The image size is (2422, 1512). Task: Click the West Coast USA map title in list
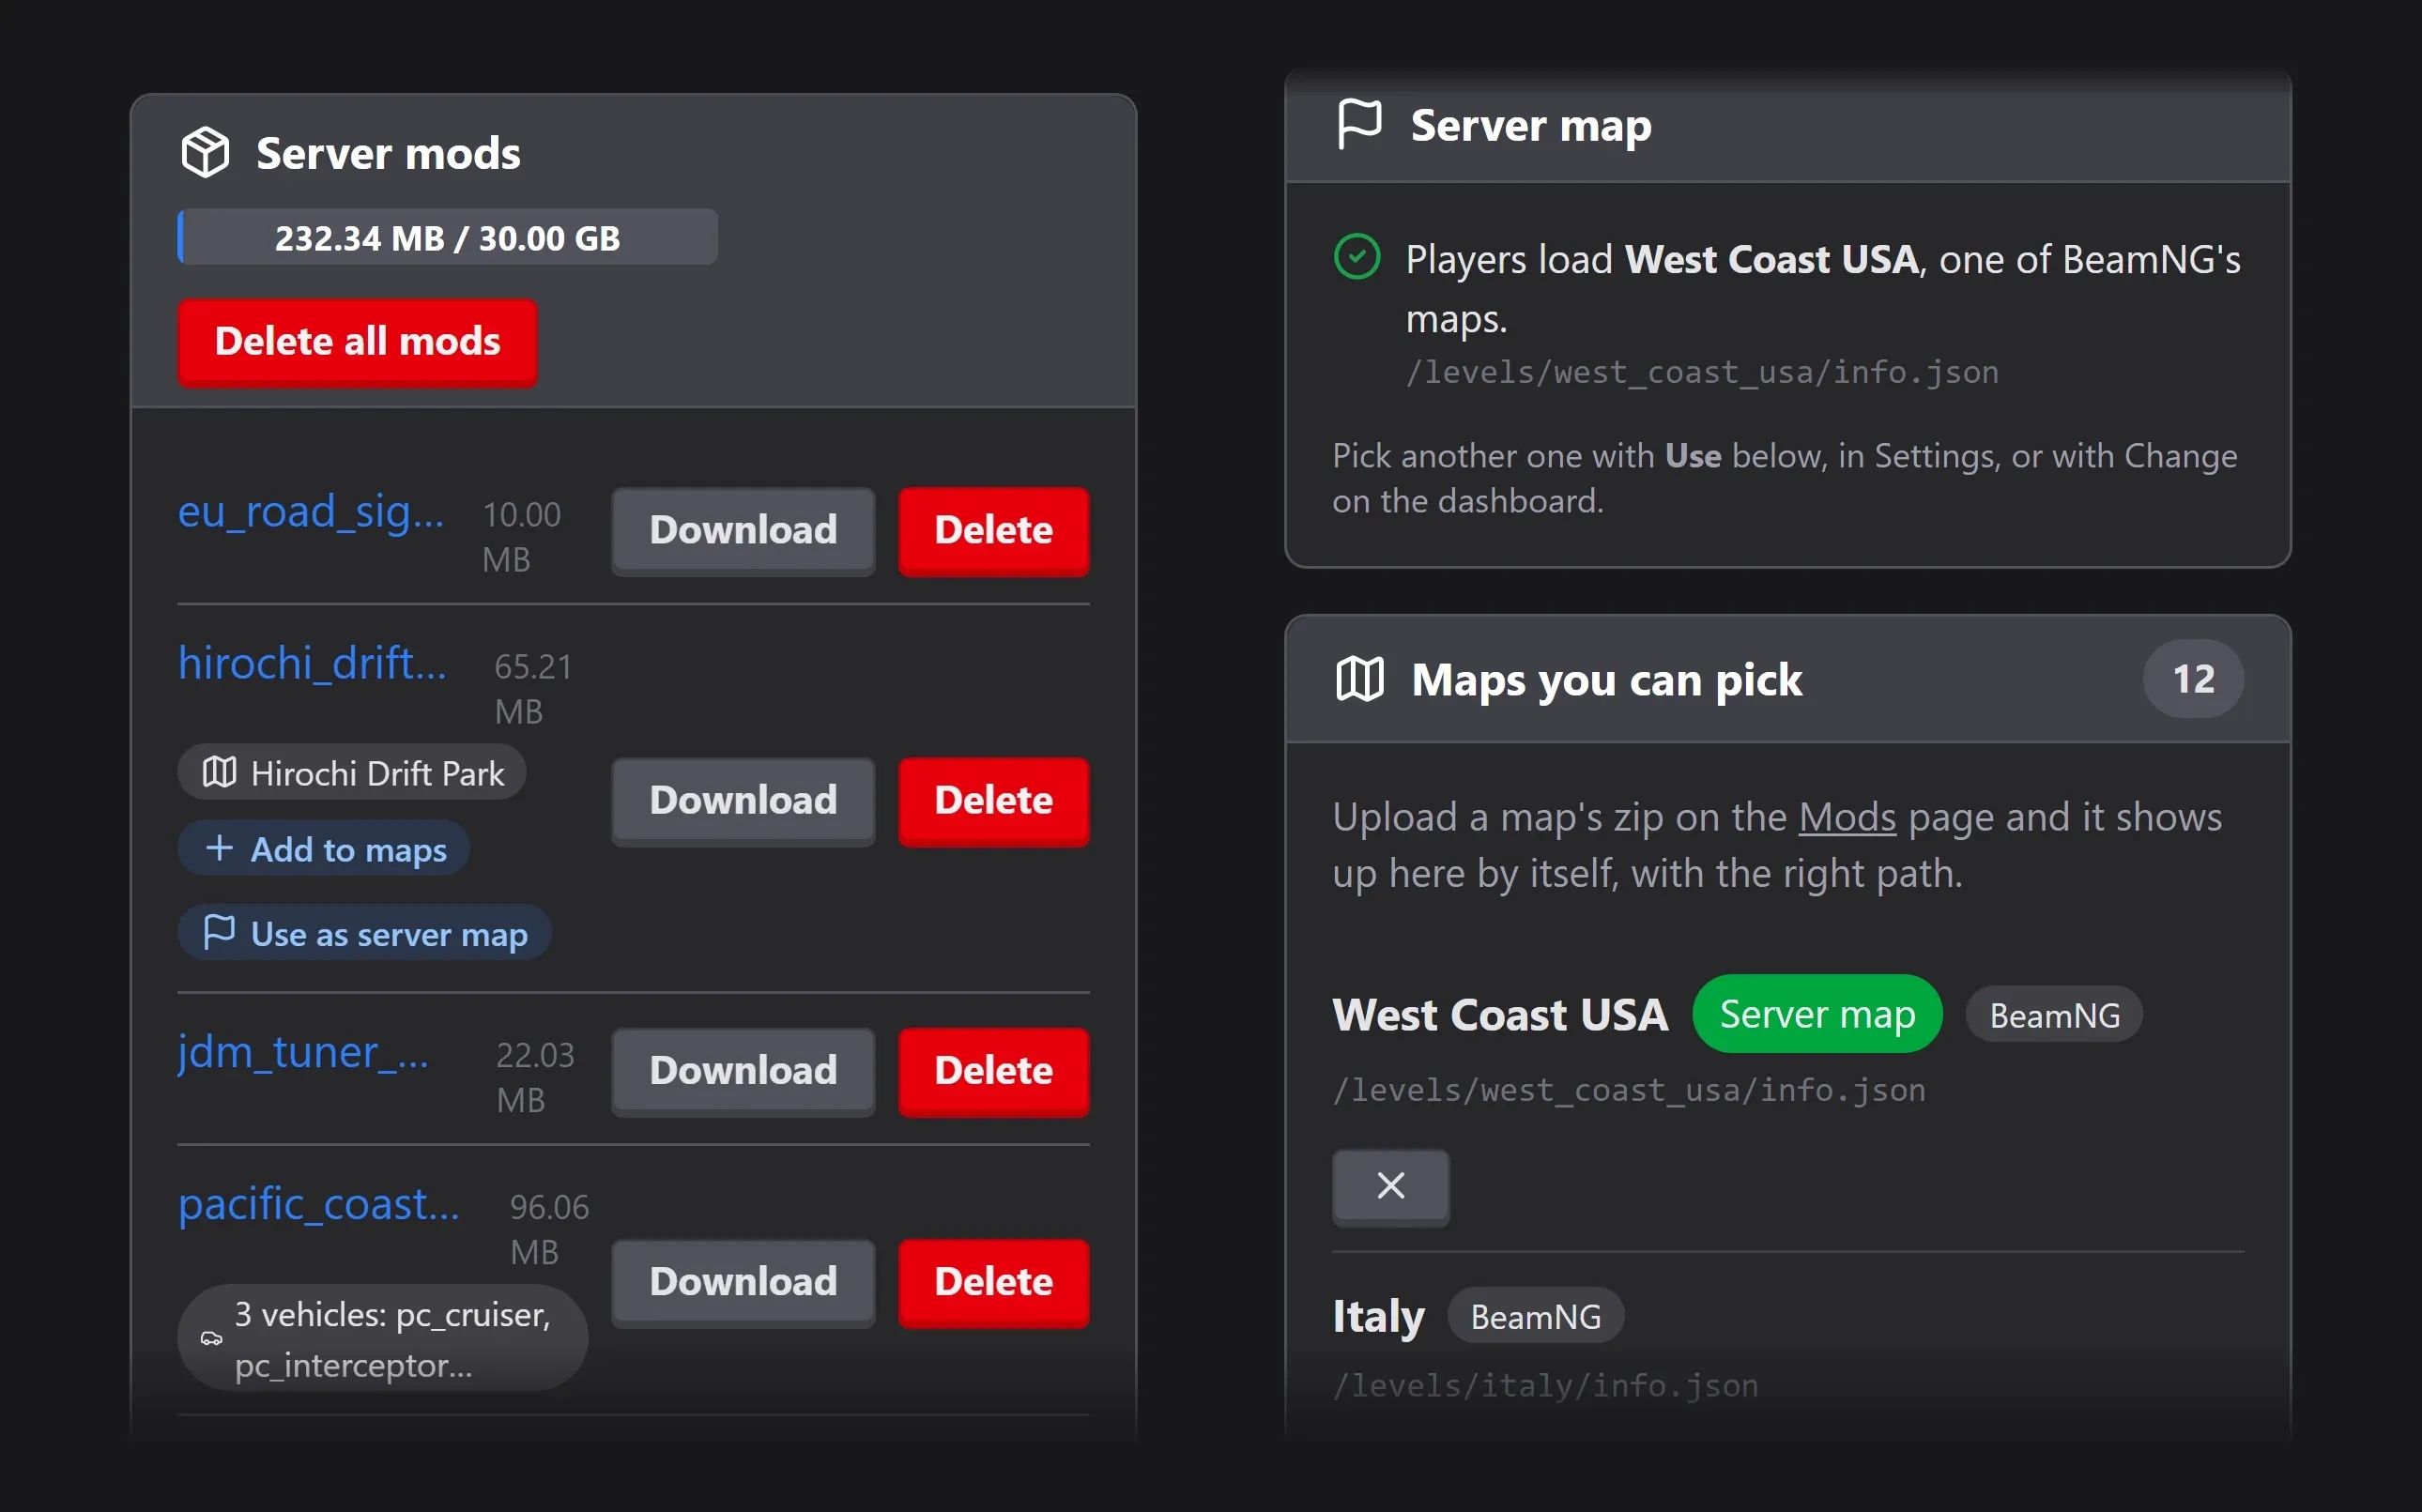1500,1015
